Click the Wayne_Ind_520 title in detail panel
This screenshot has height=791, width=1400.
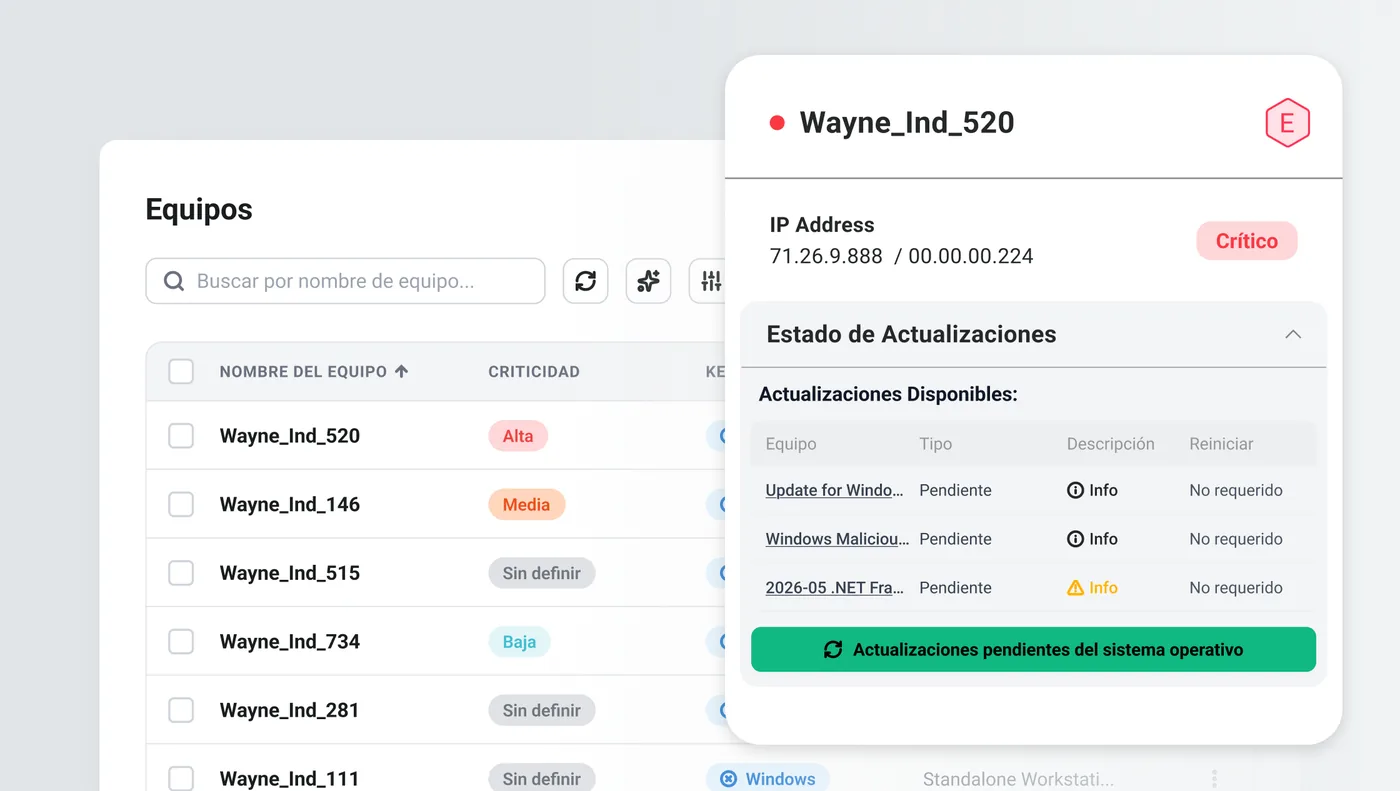907,123
